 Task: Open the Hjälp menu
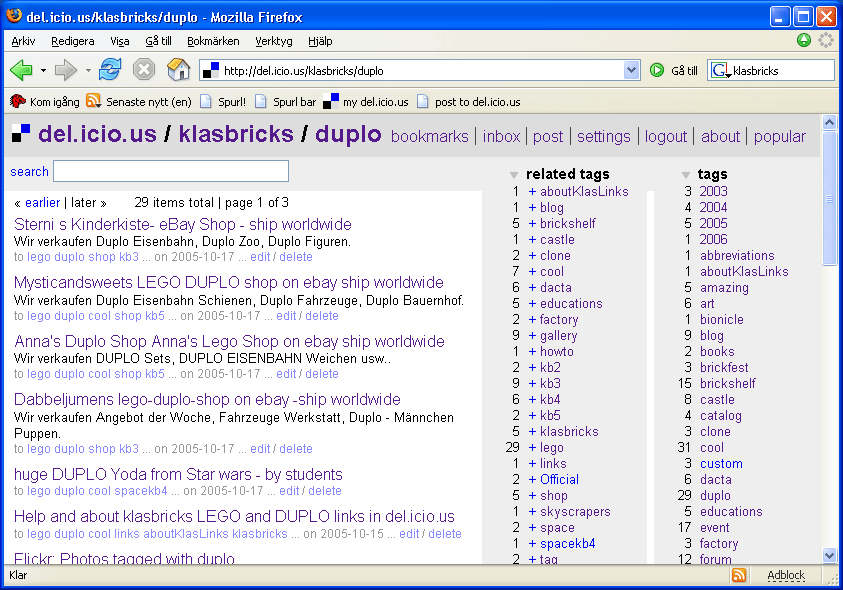(320, 41)
